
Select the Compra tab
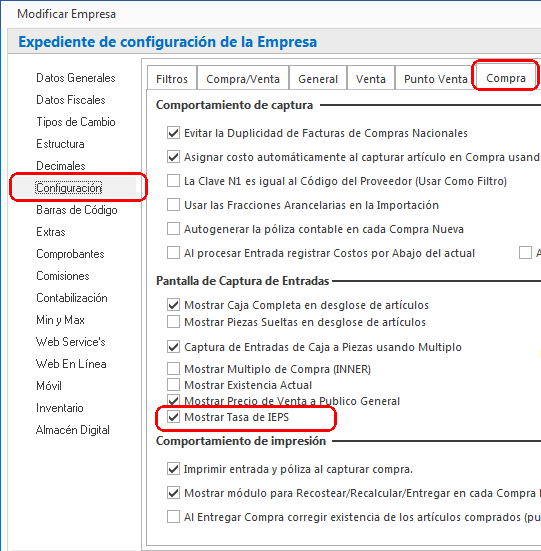(506, 78)
